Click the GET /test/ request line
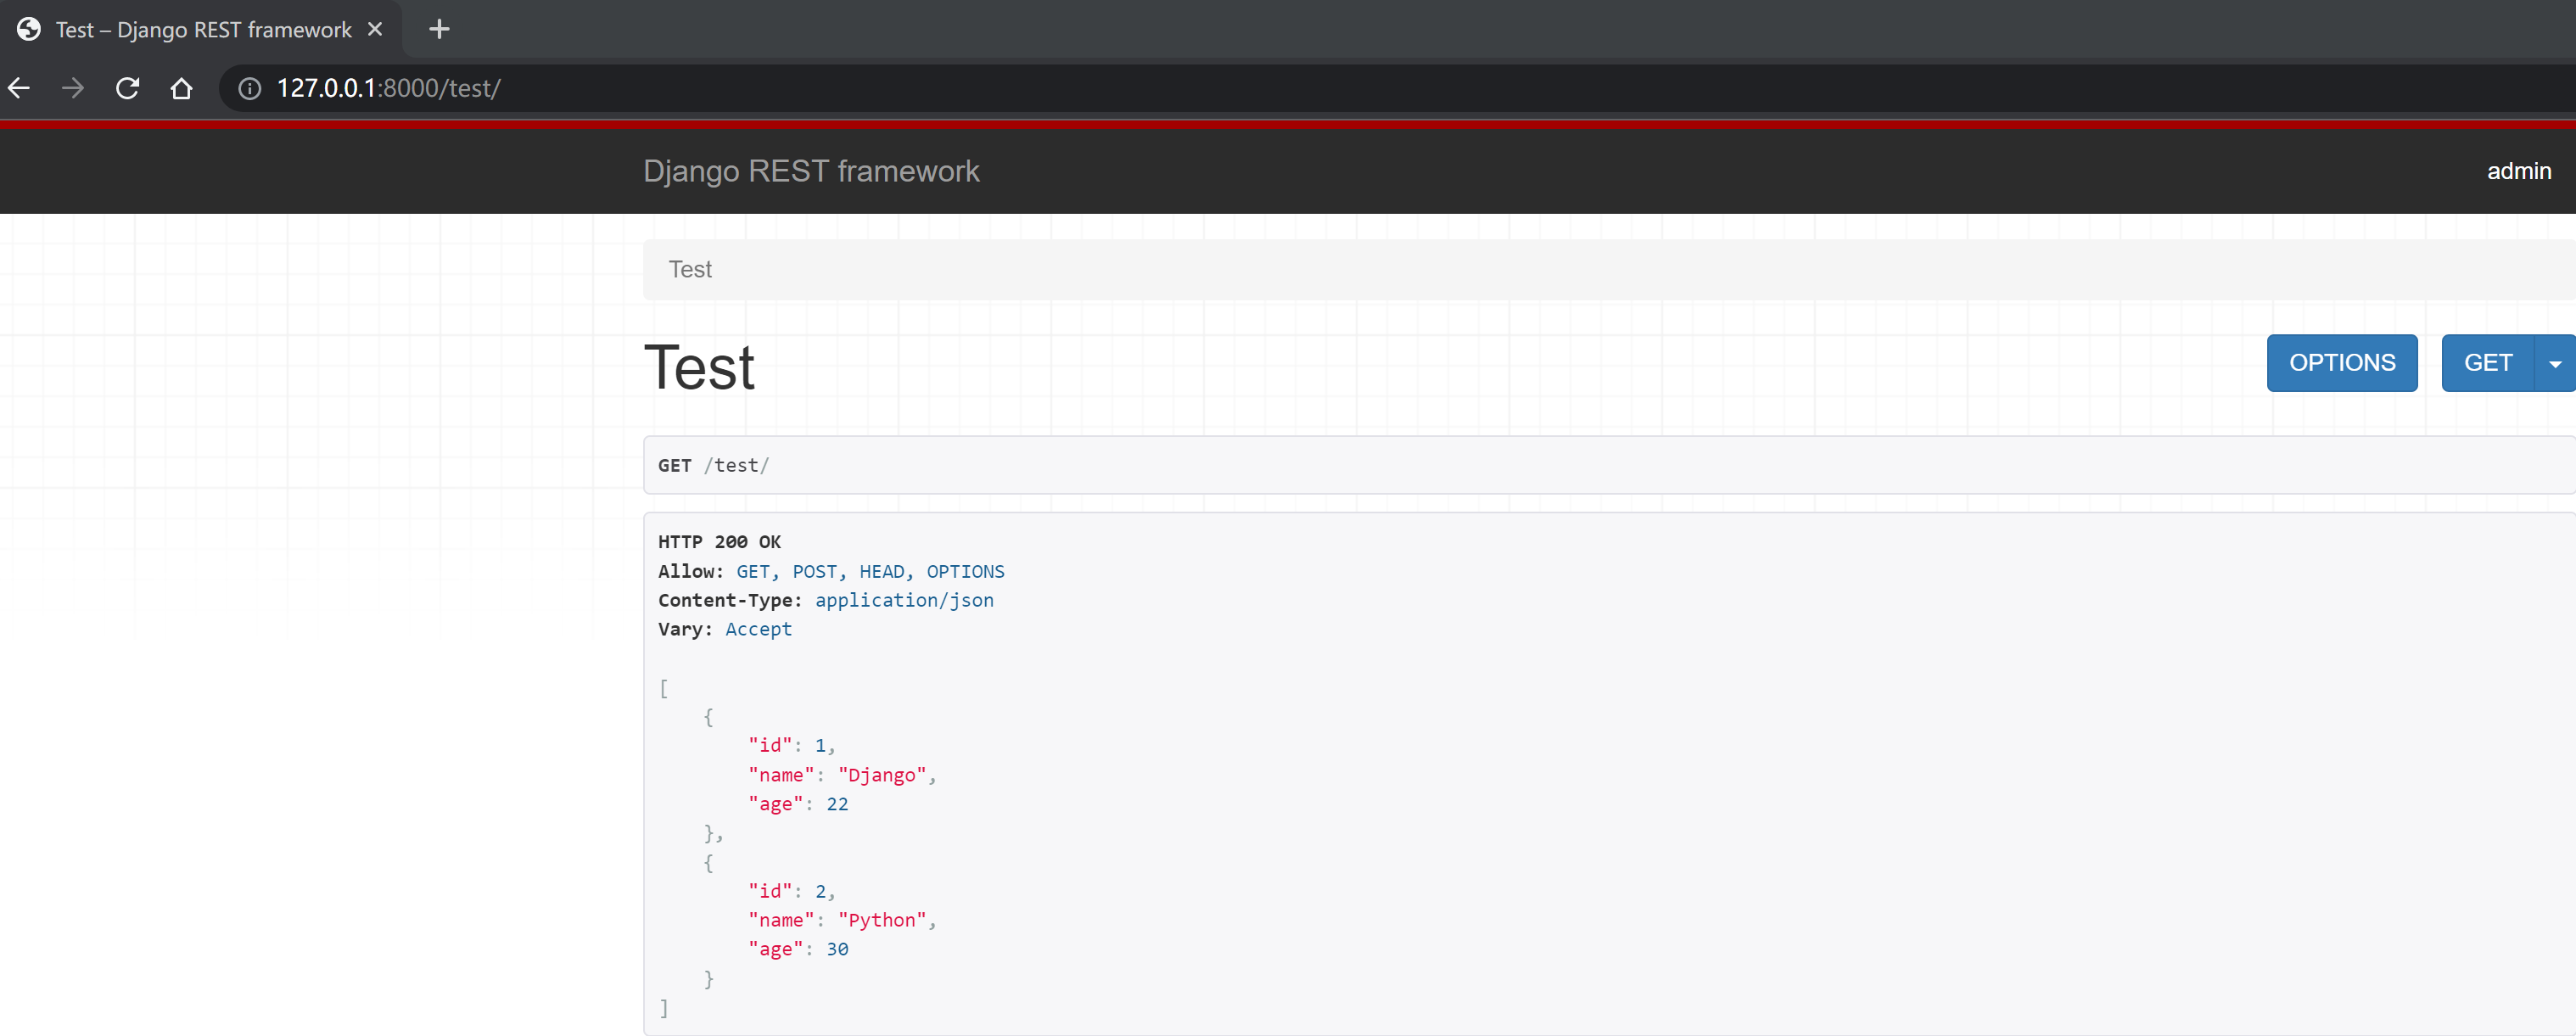This screenshot has width=2576, height=1036. [713, 465]
